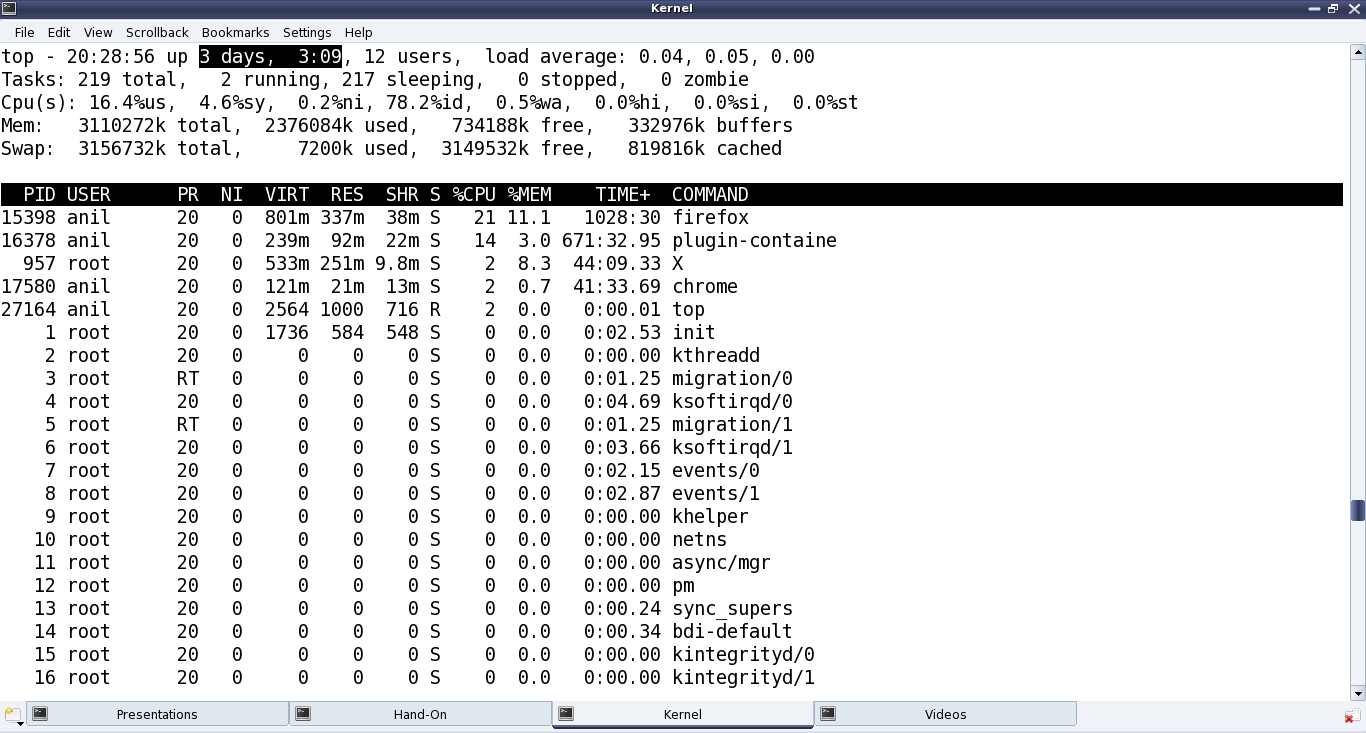Open the Help menu
The height and width of the screenshot is (733, 1366).
pyautogui.click(x=358, y=32)
